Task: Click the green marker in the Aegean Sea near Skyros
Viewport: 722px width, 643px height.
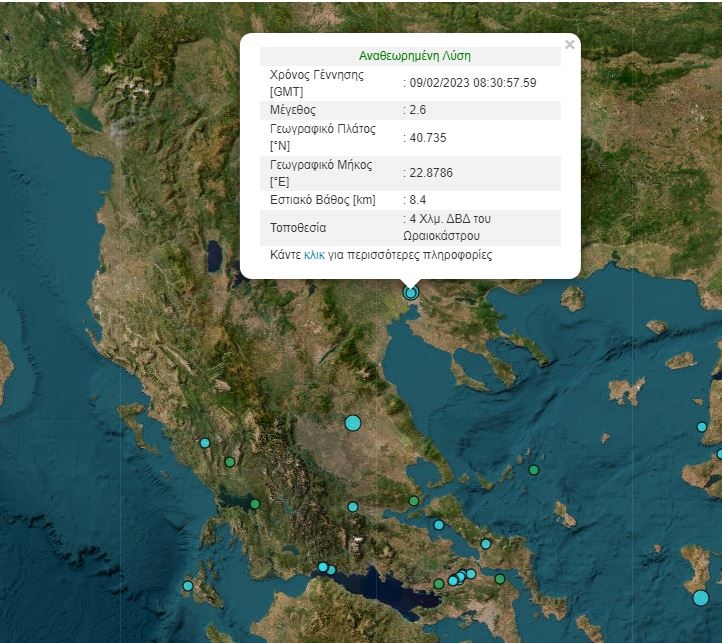Action: point(534,470)
